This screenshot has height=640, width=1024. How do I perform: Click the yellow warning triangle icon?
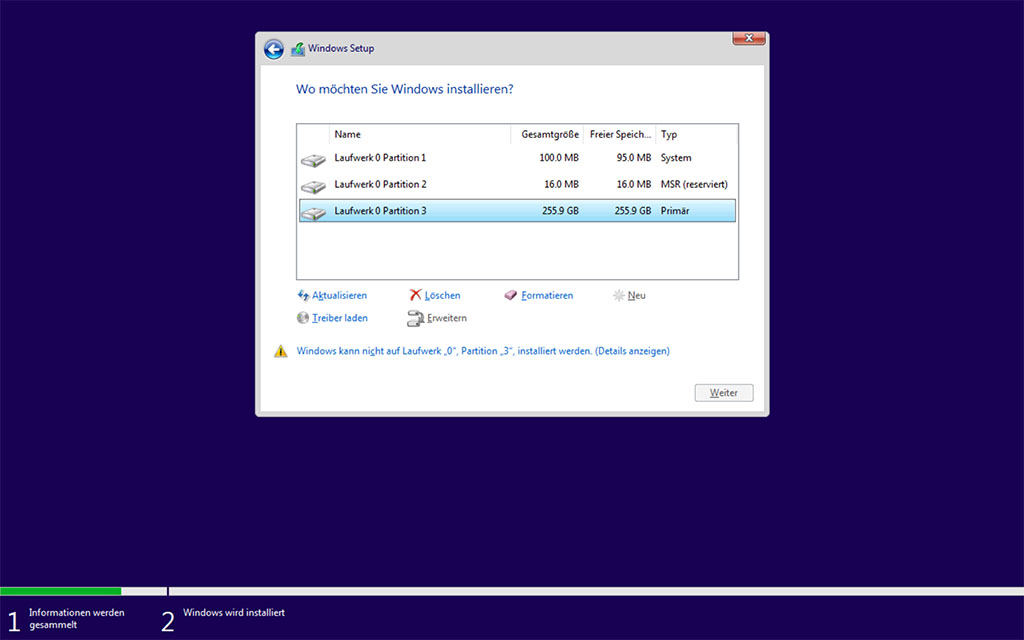281,351
